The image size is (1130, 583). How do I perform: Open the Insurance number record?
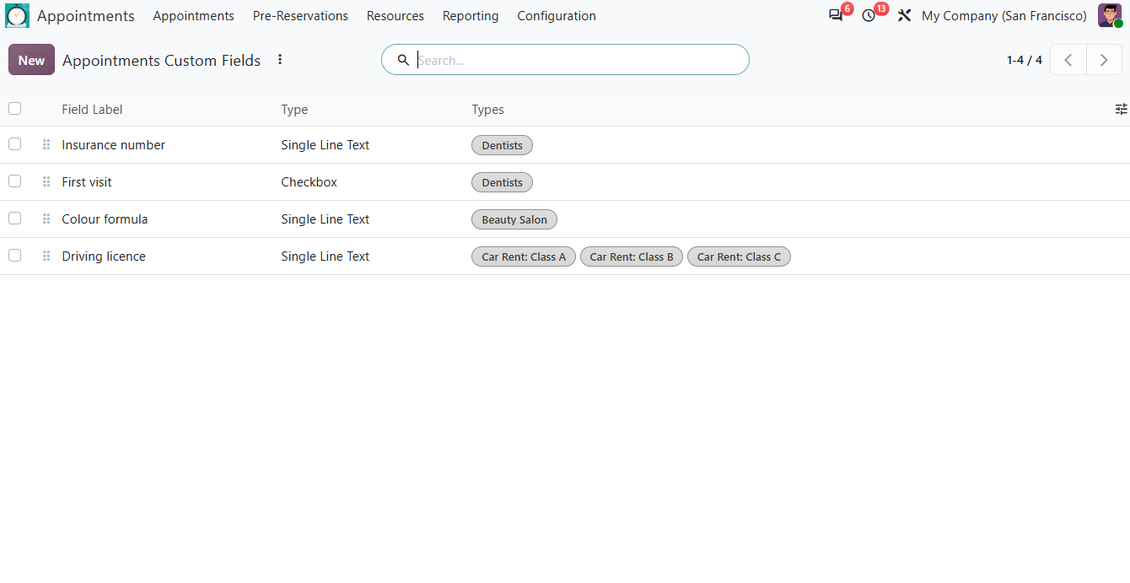tap(113, 145)
